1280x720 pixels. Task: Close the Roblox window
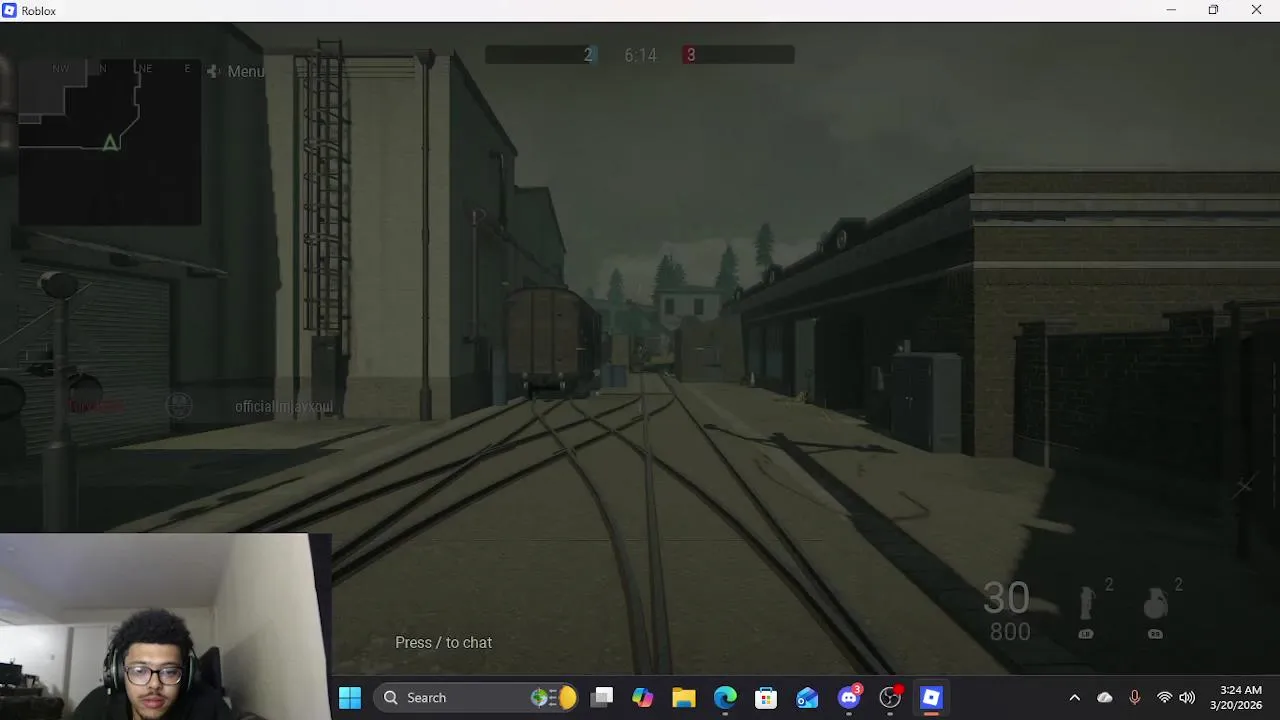[1257, 10]
